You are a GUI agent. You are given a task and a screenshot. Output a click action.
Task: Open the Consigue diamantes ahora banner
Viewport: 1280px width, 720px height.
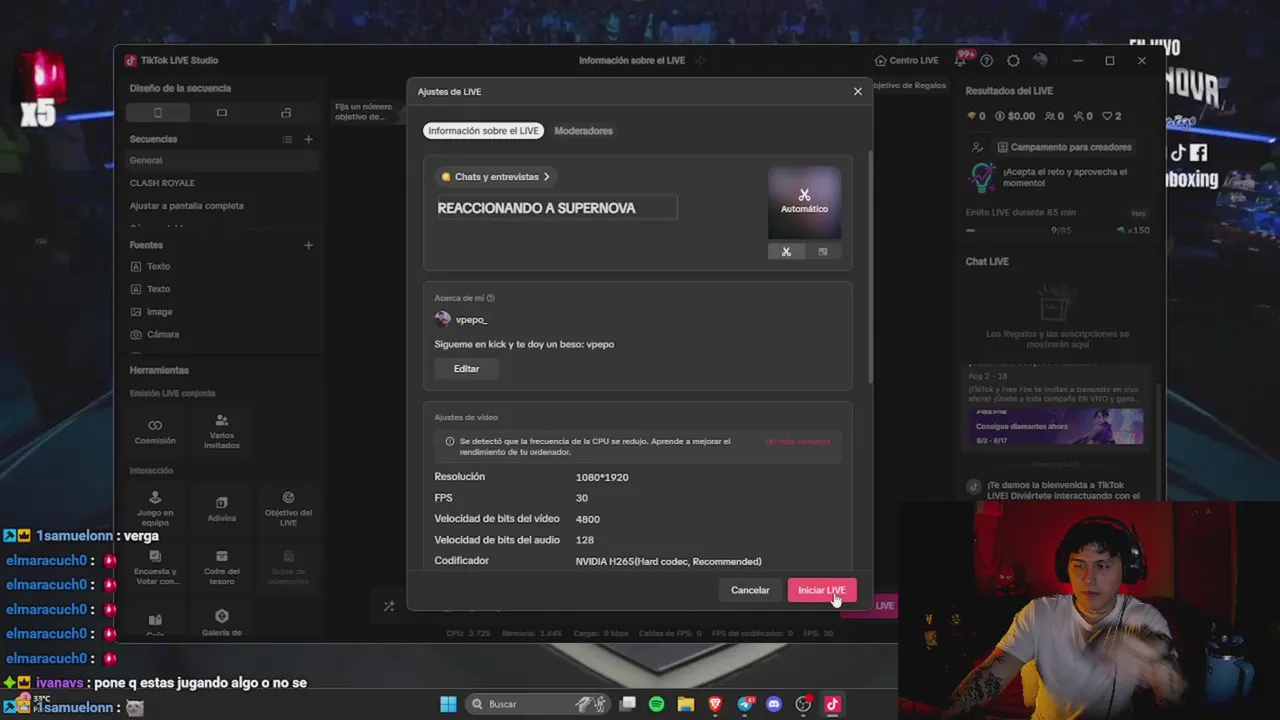(x=1057, y=426)
